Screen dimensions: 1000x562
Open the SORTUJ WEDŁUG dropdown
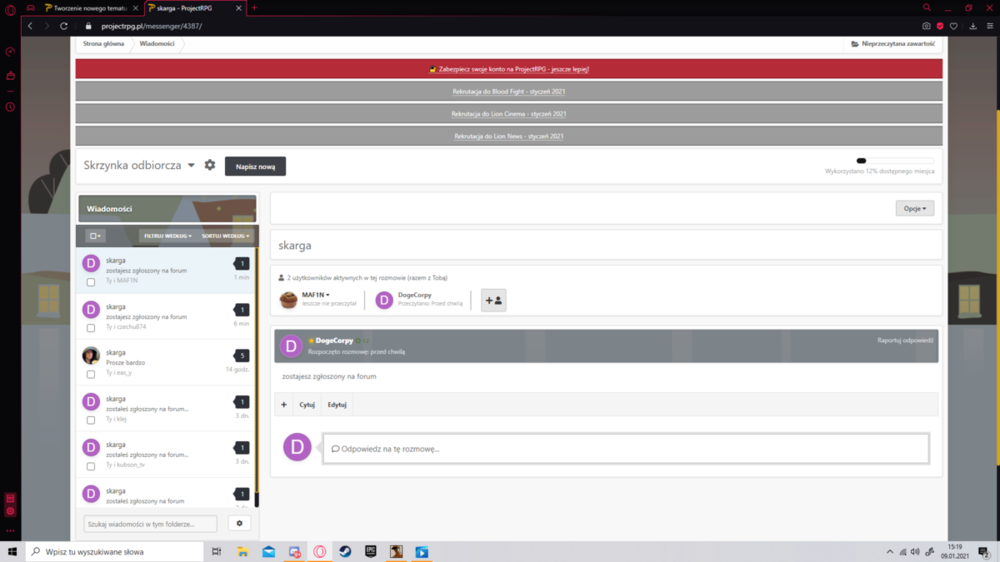(x=226, y=236)
